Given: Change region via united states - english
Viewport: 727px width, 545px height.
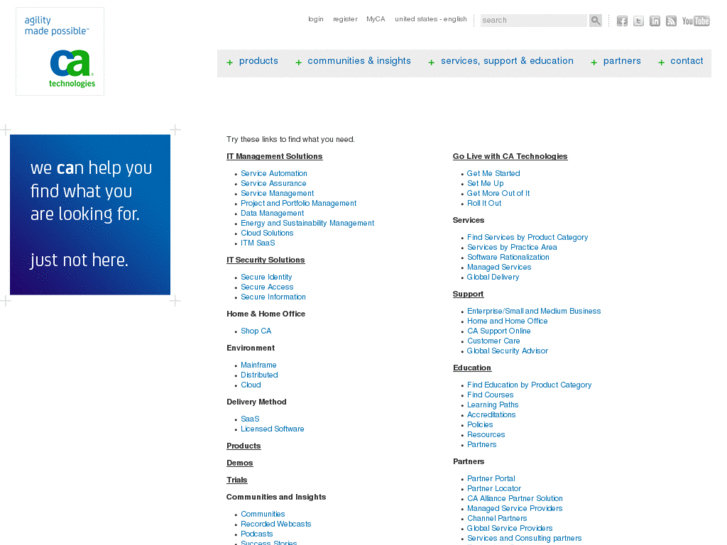Looking at the screenshot, I should (x=431, y=19).
